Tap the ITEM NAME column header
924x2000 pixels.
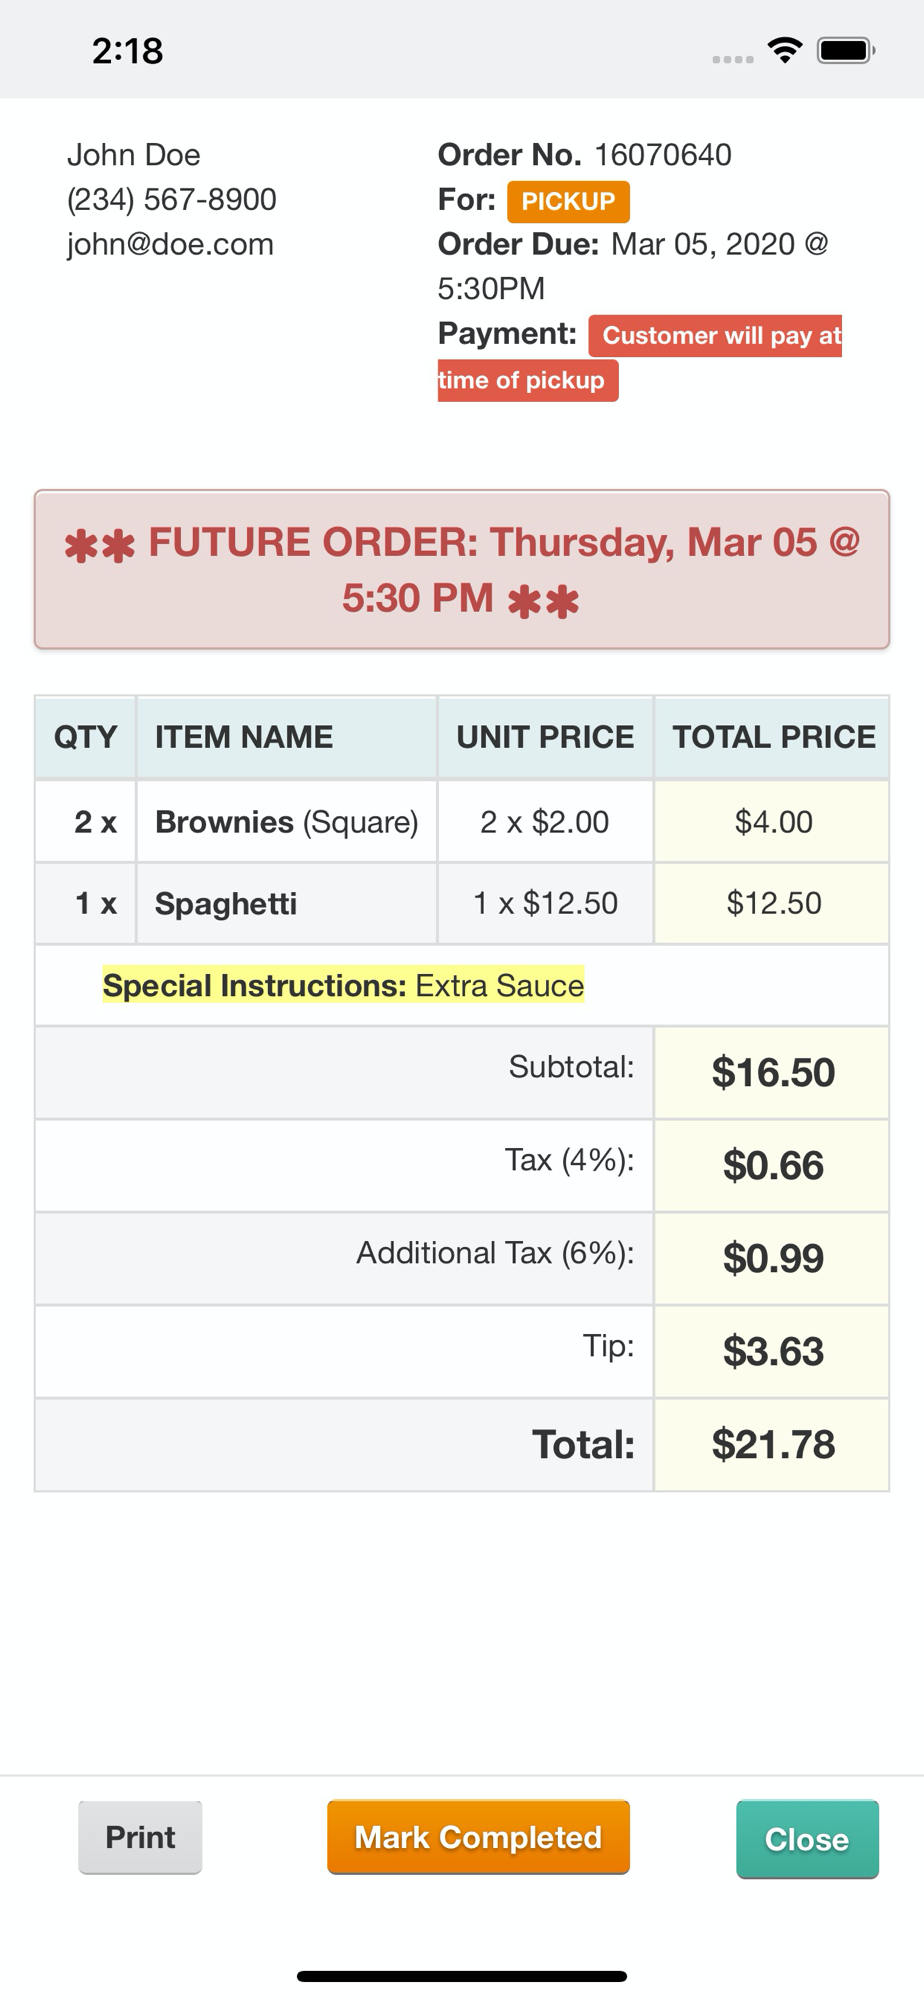point(244,737)
